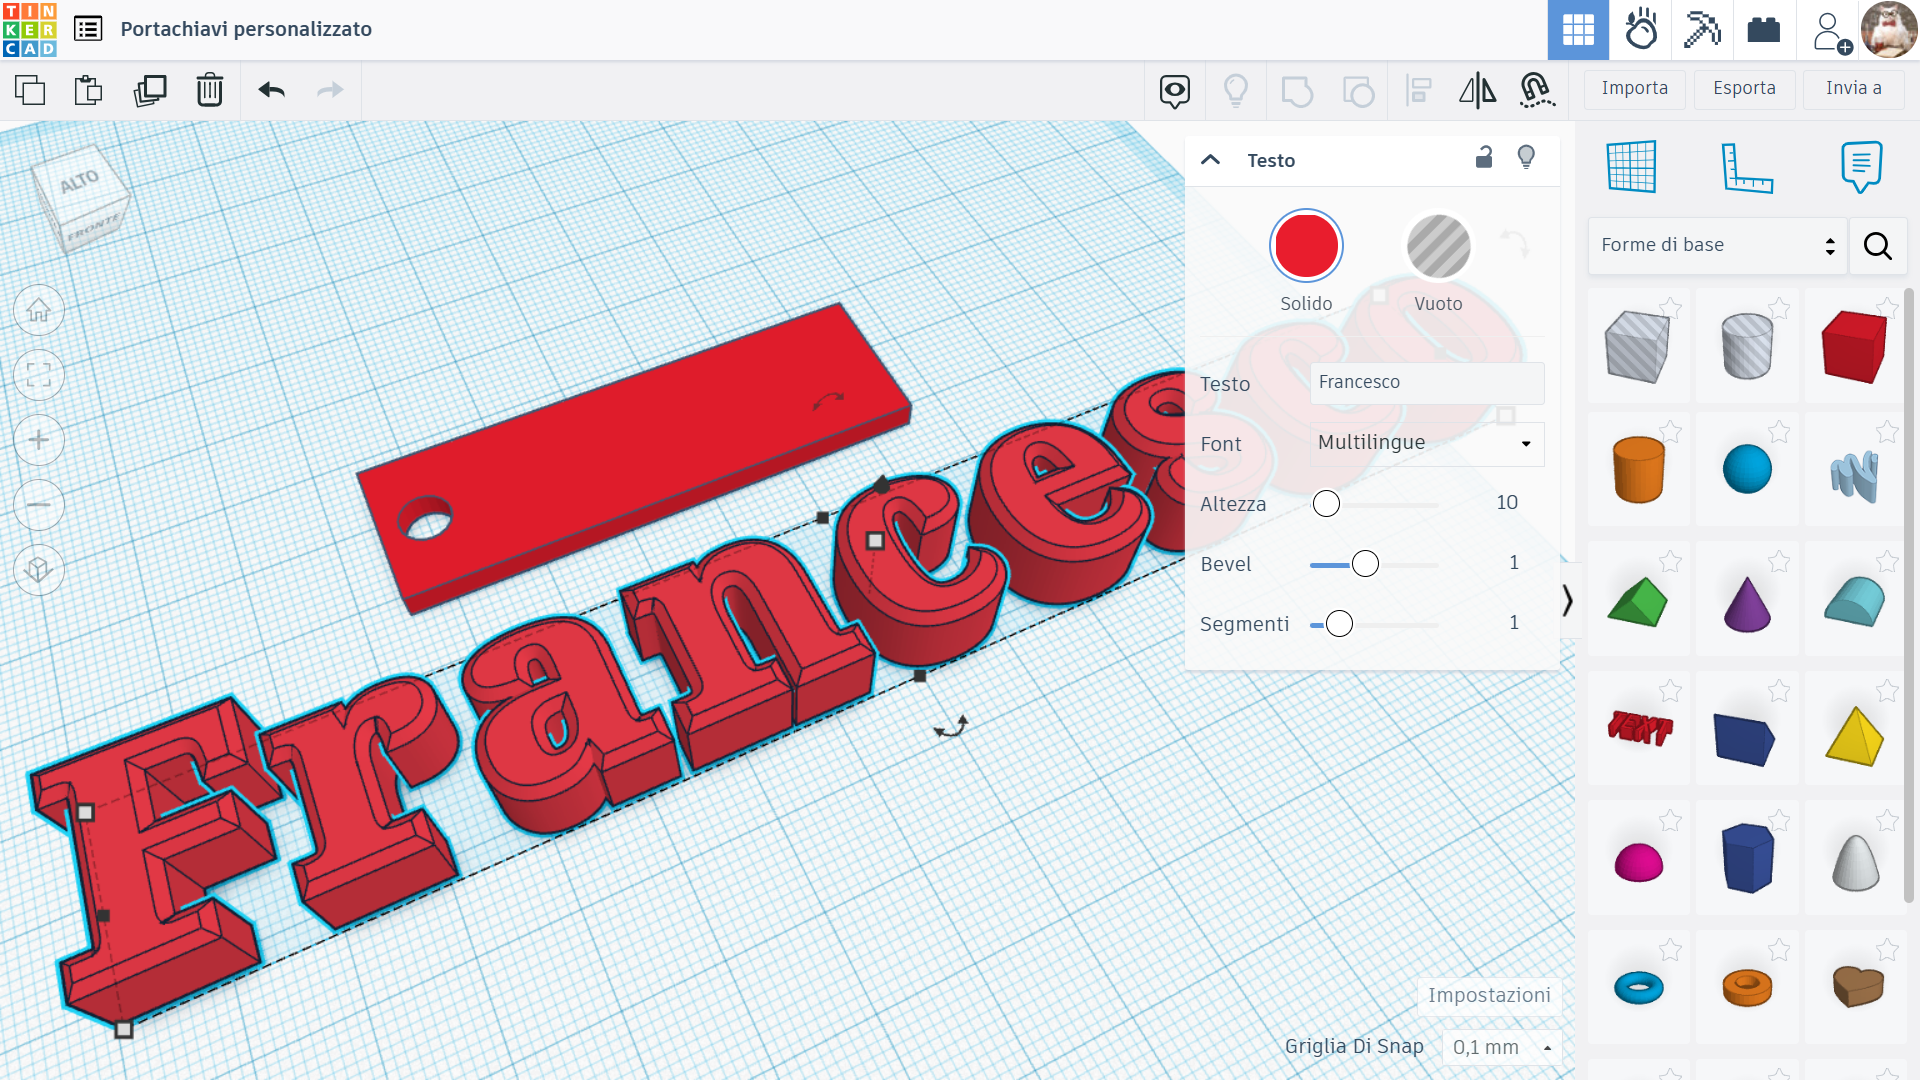Choose the red Solido color swatch
Image resolution: width=1920 pixels, height=1080 pixels.
click(x=1306, y=246)
